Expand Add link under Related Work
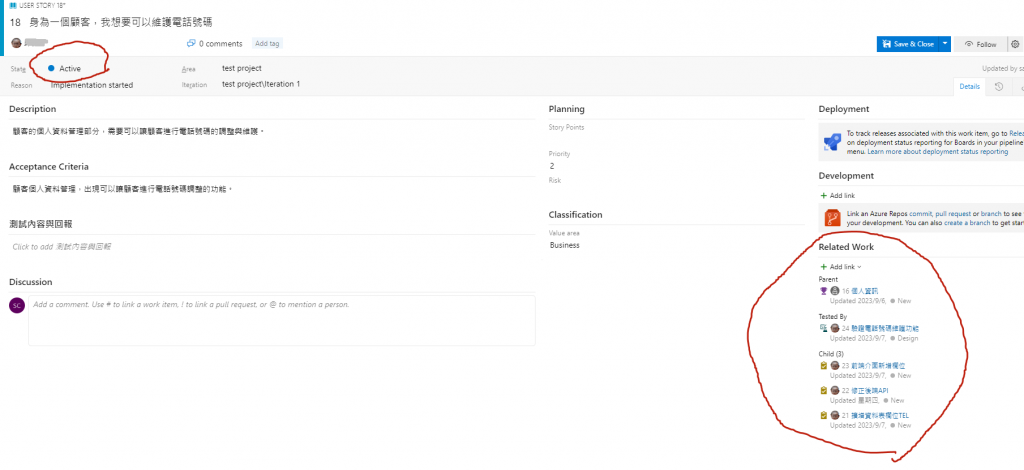This screenshot has width=1024, height=470. point(840,267)
